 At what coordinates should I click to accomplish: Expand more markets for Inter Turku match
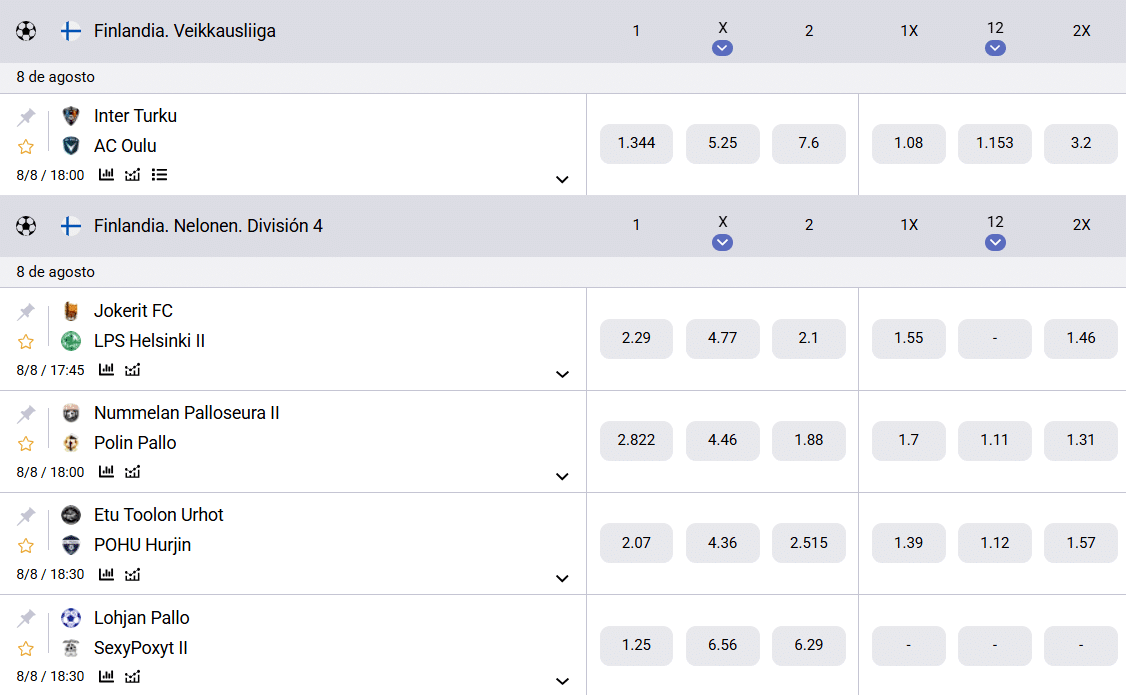pyautogui.click(x=562, y=179)
